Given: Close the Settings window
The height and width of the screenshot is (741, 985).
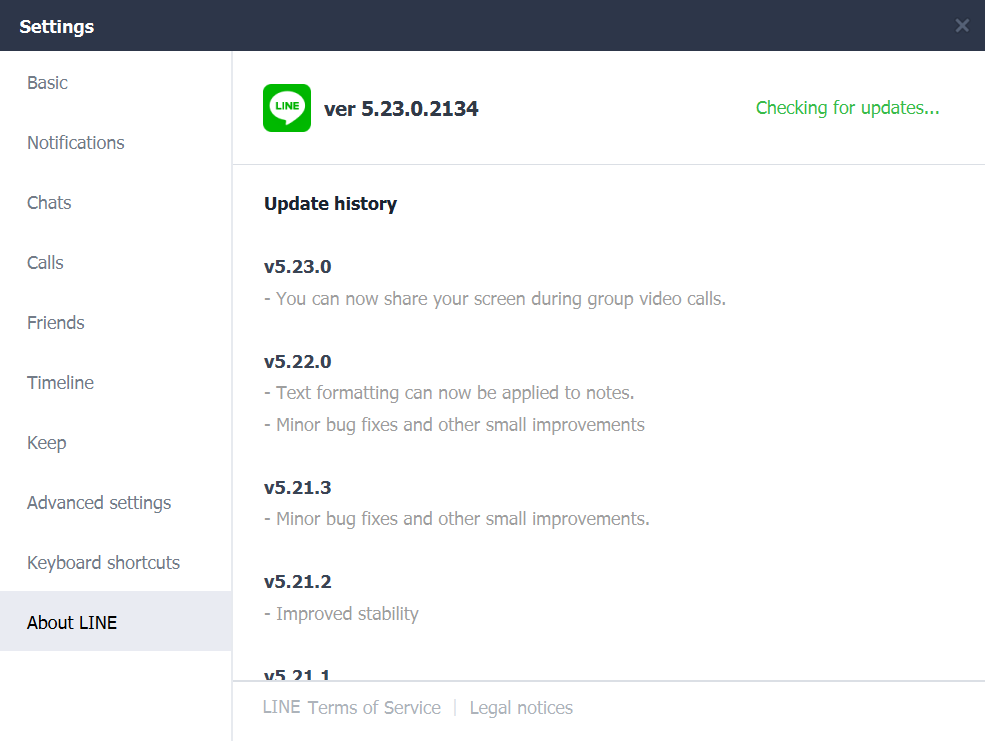Looking at the screenshot, I should pyautogui.click(x=962, y=26).
